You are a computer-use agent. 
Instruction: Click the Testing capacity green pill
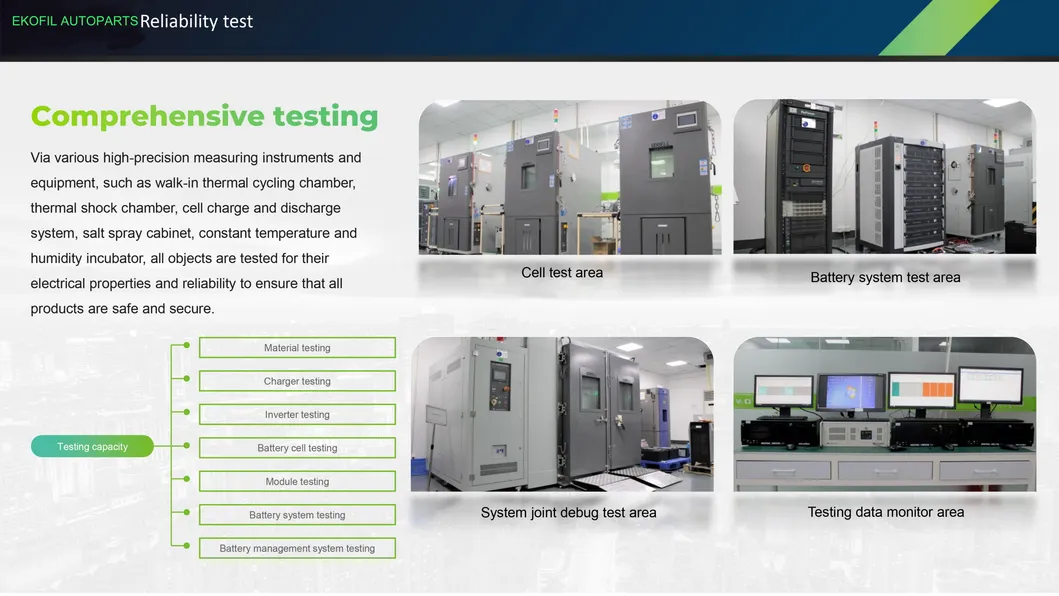click(92, 447)
